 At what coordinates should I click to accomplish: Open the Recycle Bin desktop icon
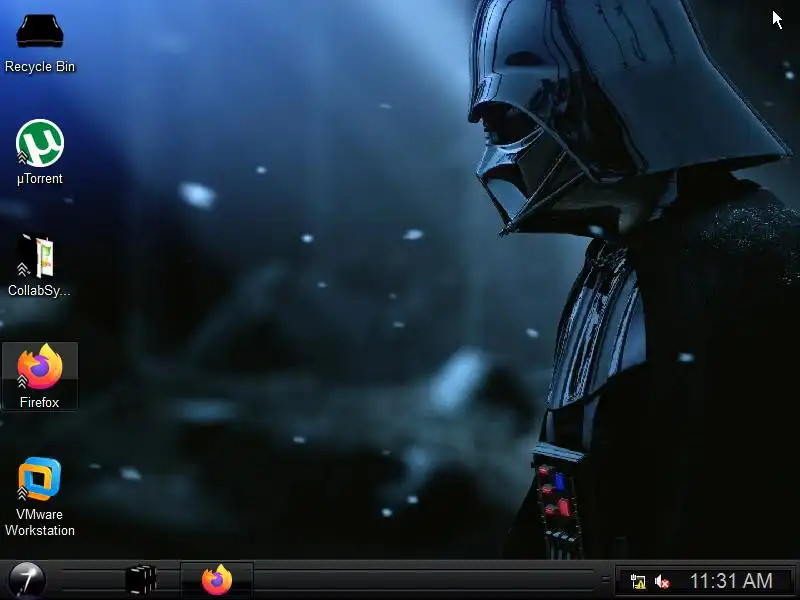[x=40, y=43]
